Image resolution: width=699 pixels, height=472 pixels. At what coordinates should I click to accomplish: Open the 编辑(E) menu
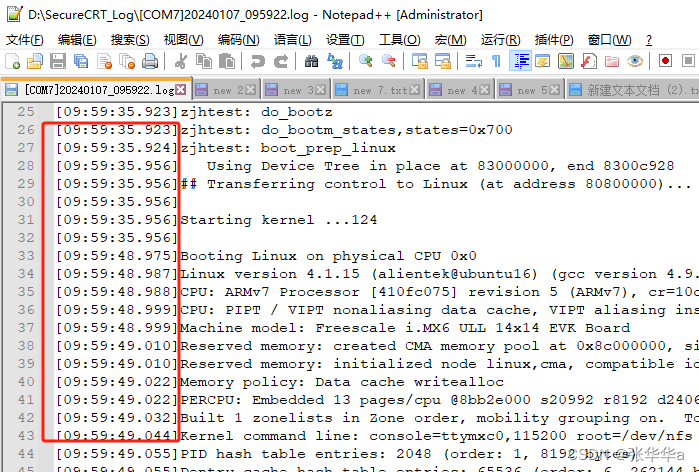(x=77, y=40)
